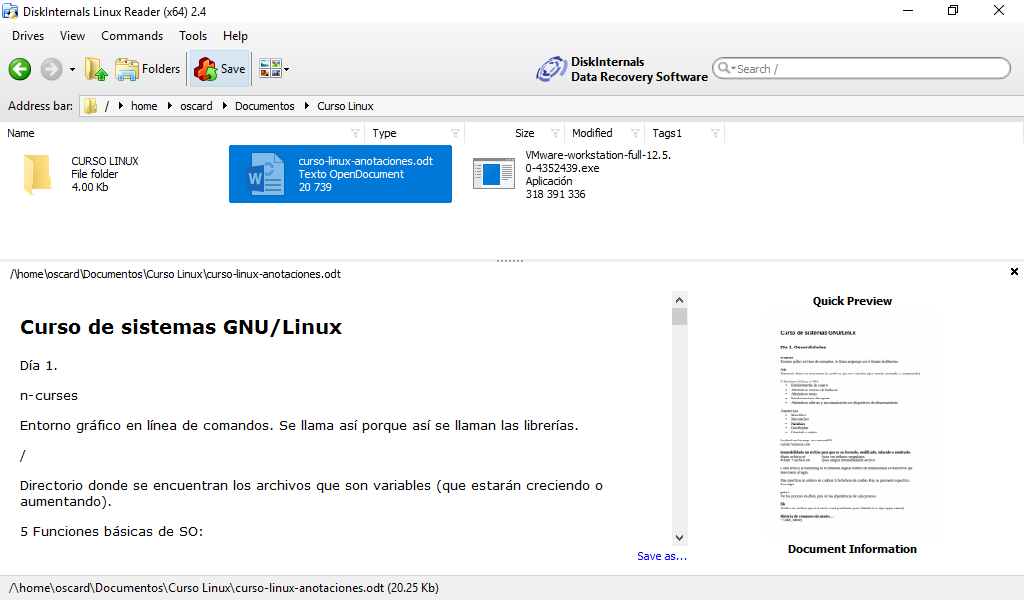Click the grey Forward arrow button
1024x600 pixels.
[x=51, y=69]
